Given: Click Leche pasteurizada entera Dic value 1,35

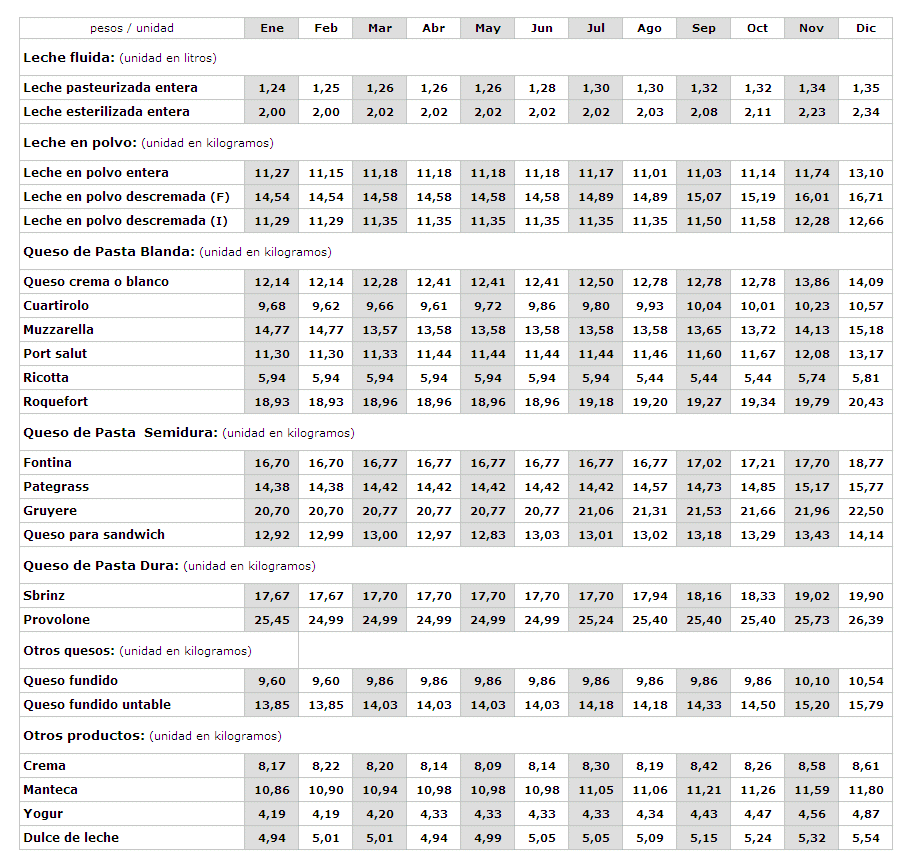Looking at the screenshot, I should 865,88.
